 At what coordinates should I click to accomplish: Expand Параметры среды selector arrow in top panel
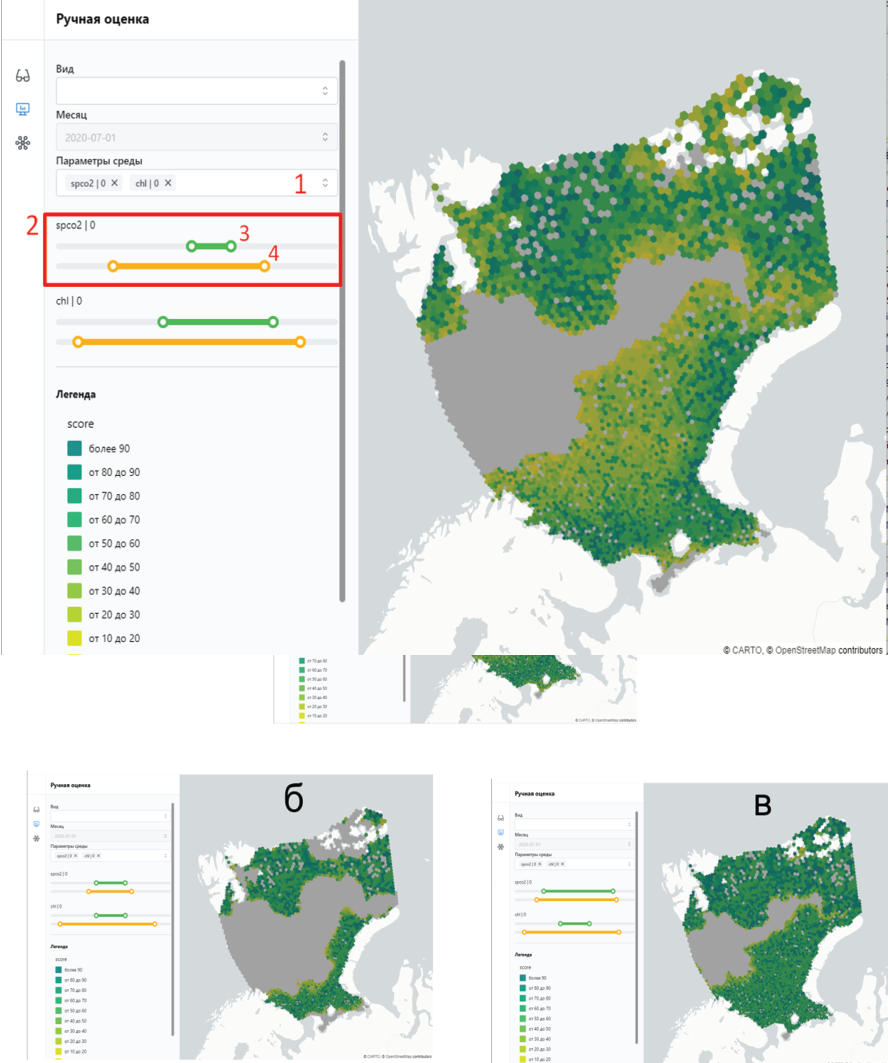(x=325, y=183)
